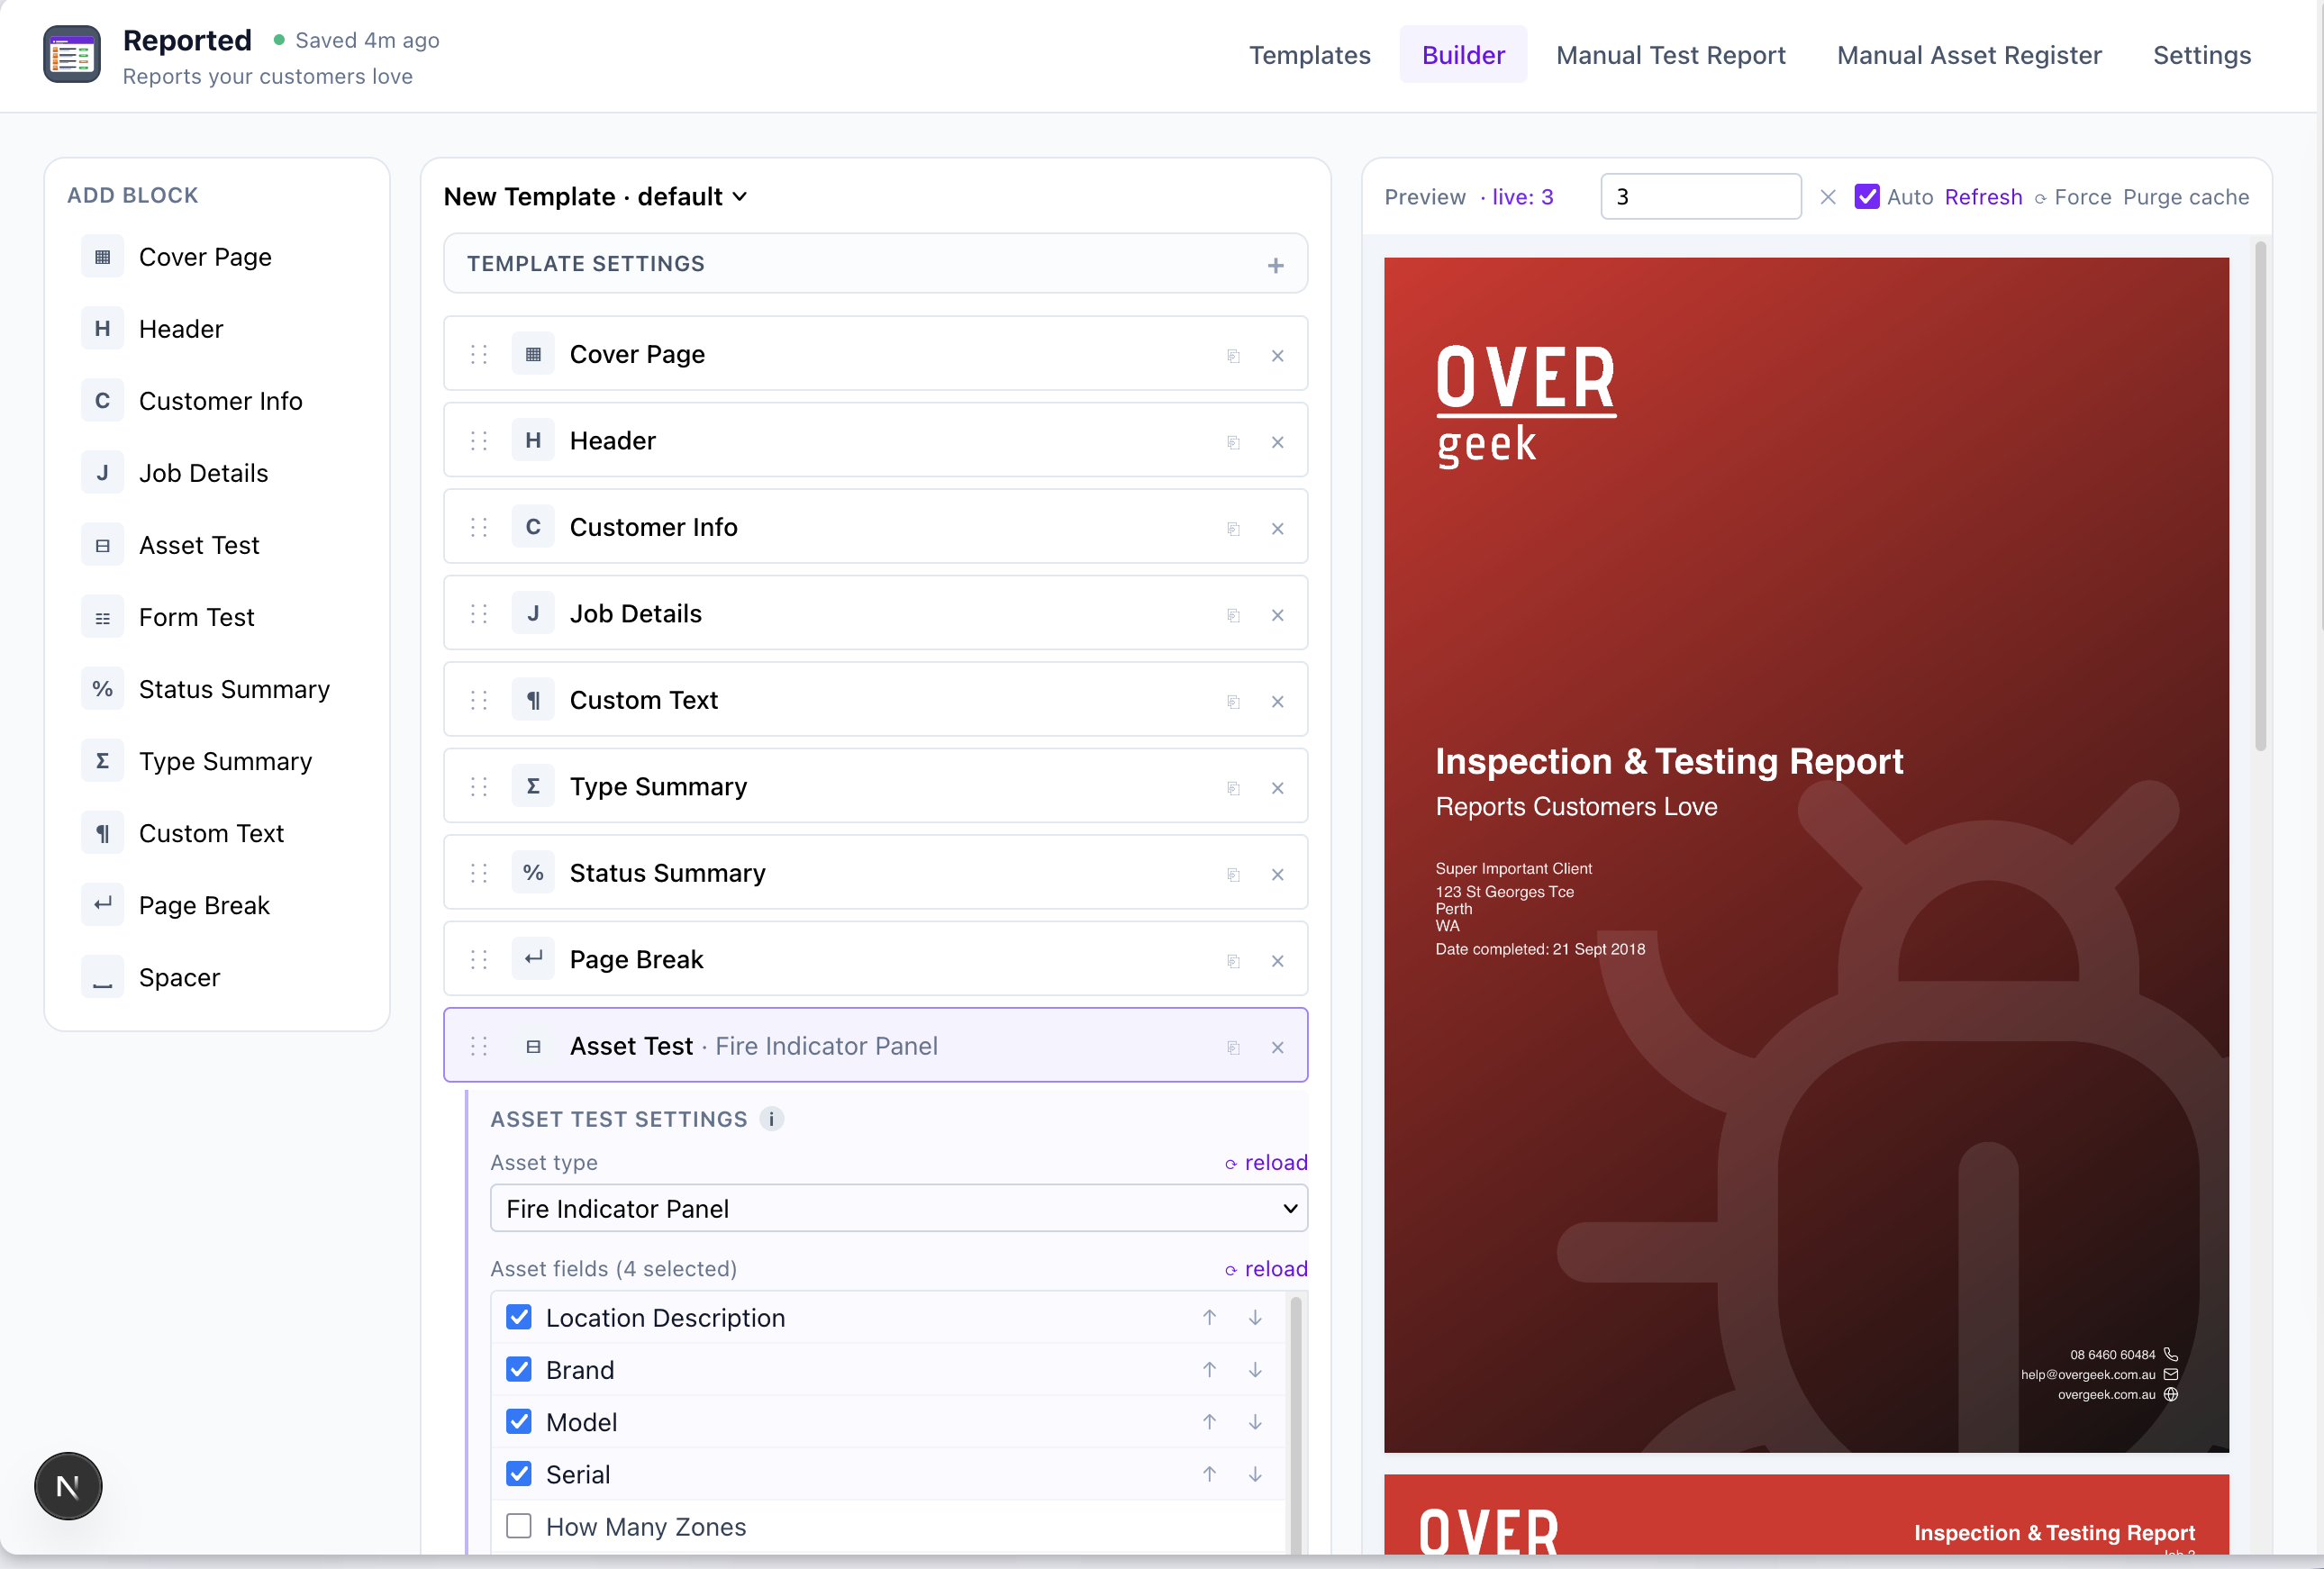Viewport: 2324px width, 1569px height.
Task: Remove the Customer Info template block
Action: (1277, 529)
